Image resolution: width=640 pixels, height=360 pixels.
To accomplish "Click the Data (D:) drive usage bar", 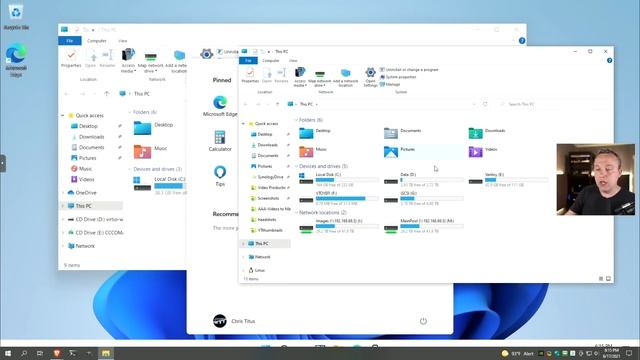I will (432, 180).
